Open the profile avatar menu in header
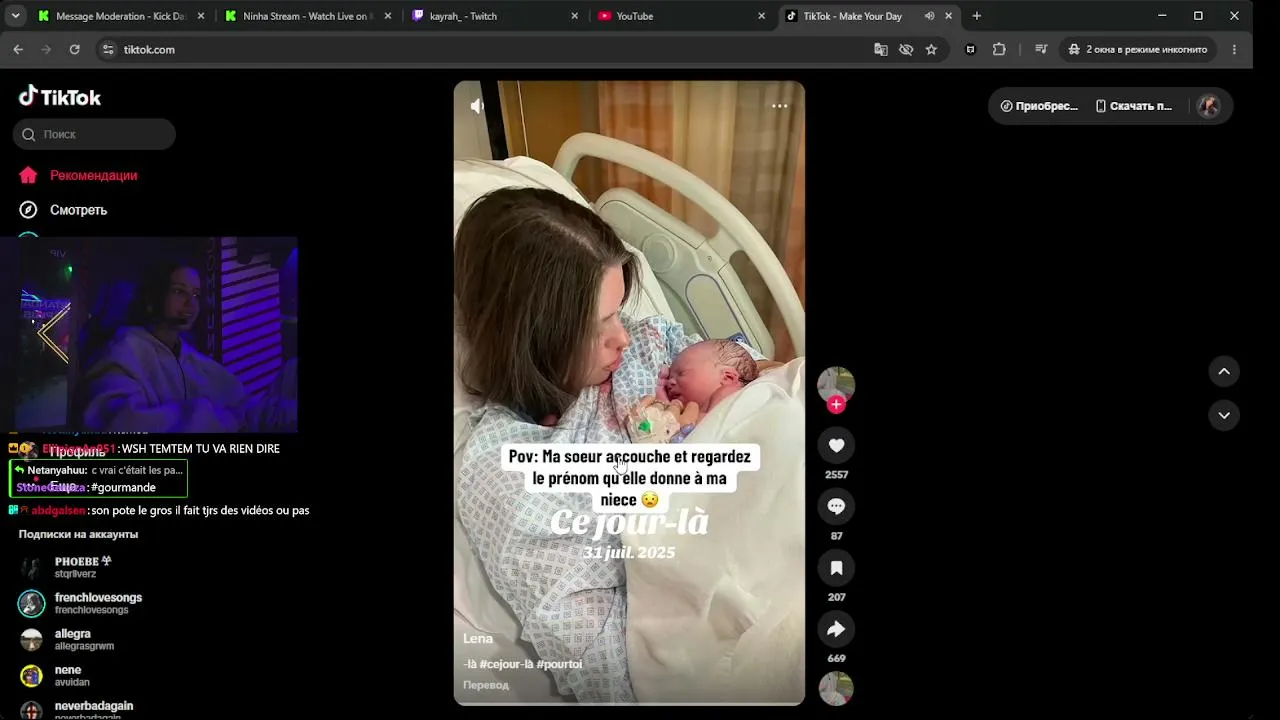 point(1209,106)
